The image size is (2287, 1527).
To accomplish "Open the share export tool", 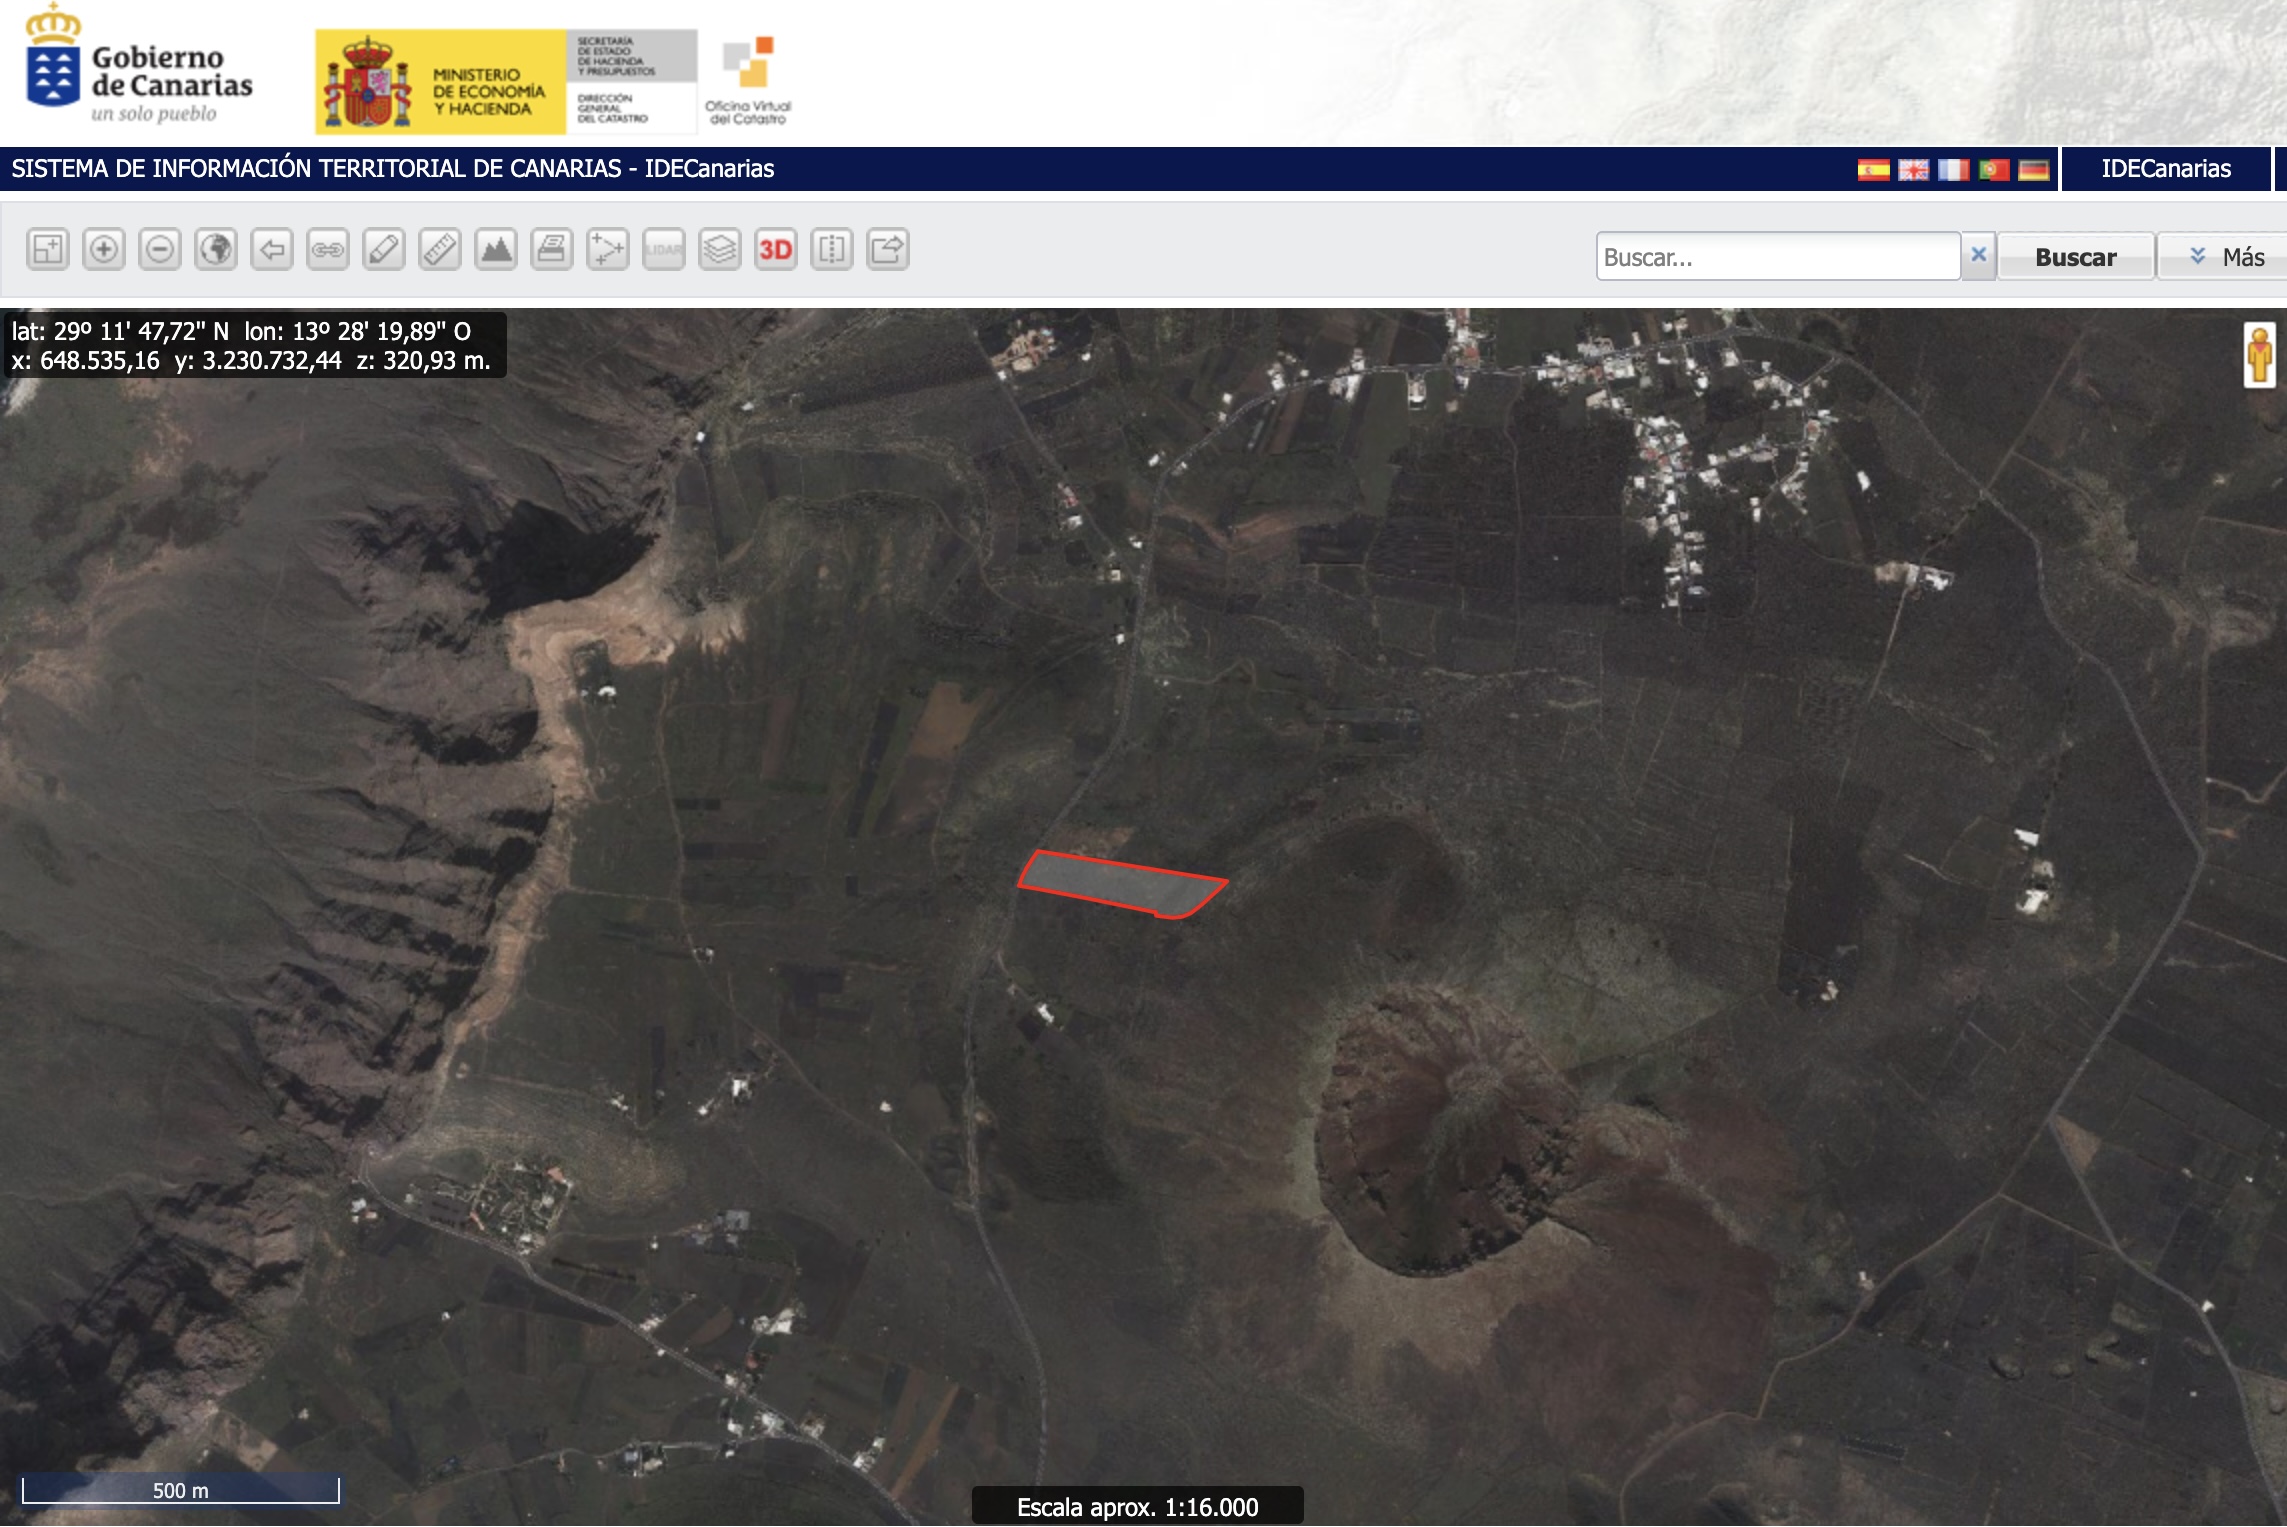I will [888, 250].
